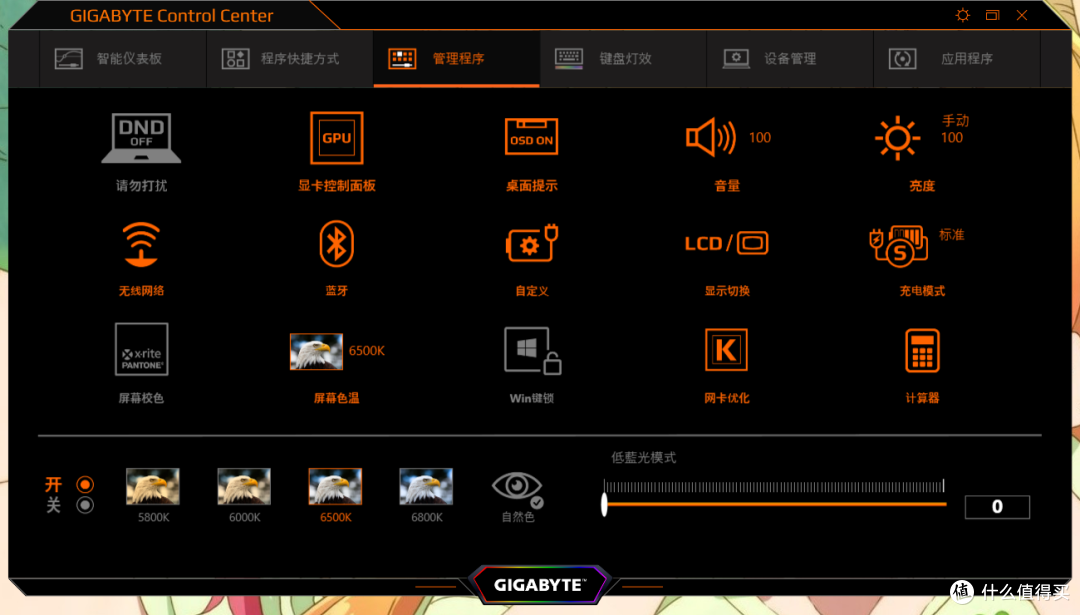Close the GIGABYTE Control Center window

tap(1021, 15)
